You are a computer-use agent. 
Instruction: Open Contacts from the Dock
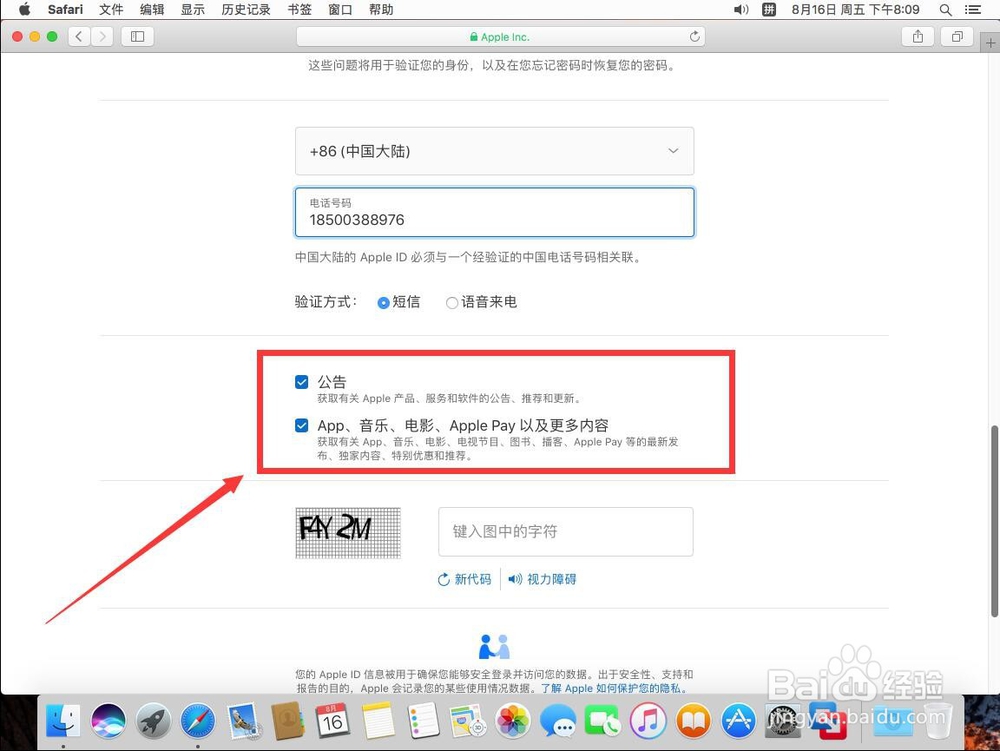point(288,720)
